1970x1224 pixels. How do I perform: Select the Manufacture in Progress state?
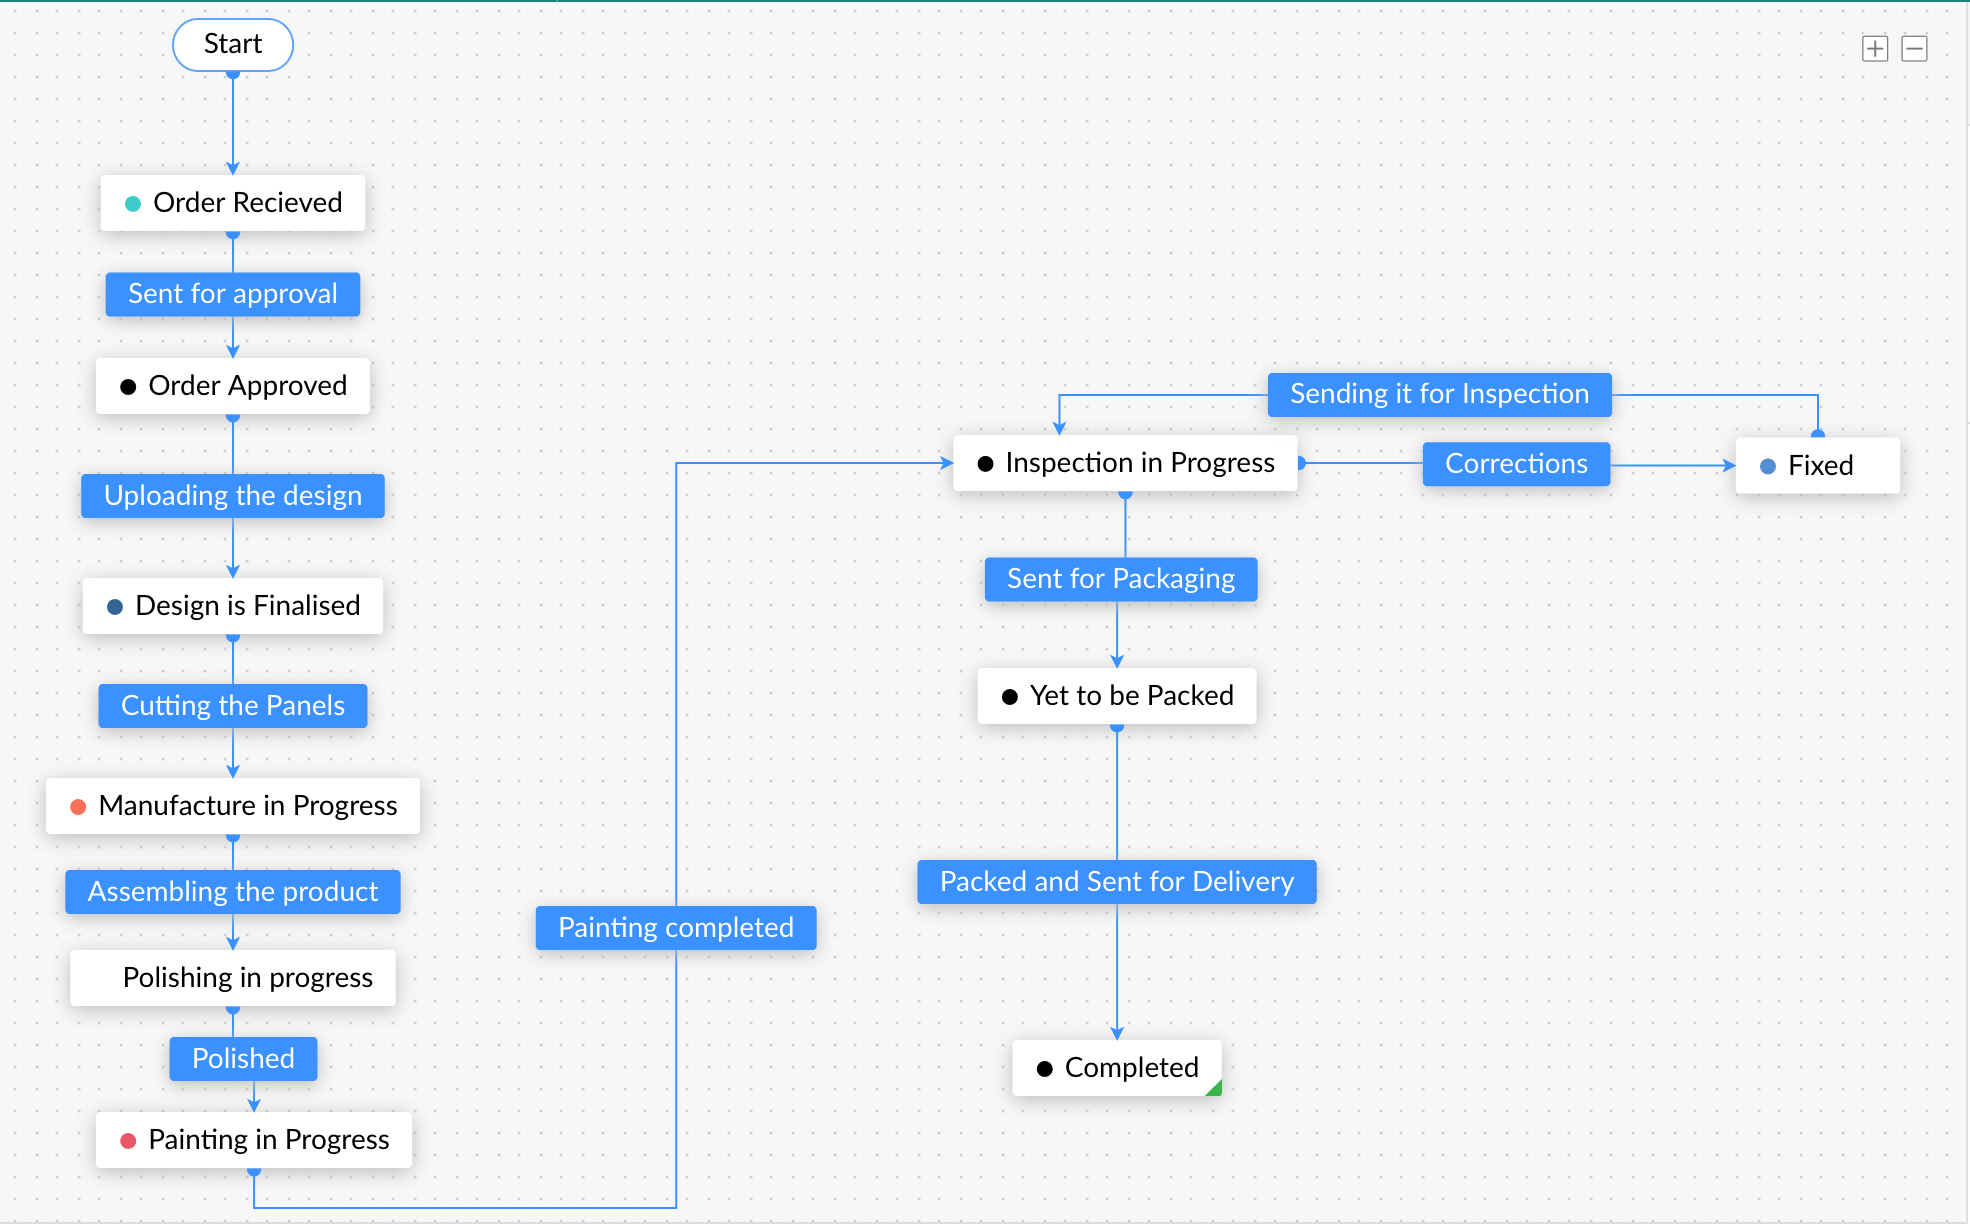[233, 806]
